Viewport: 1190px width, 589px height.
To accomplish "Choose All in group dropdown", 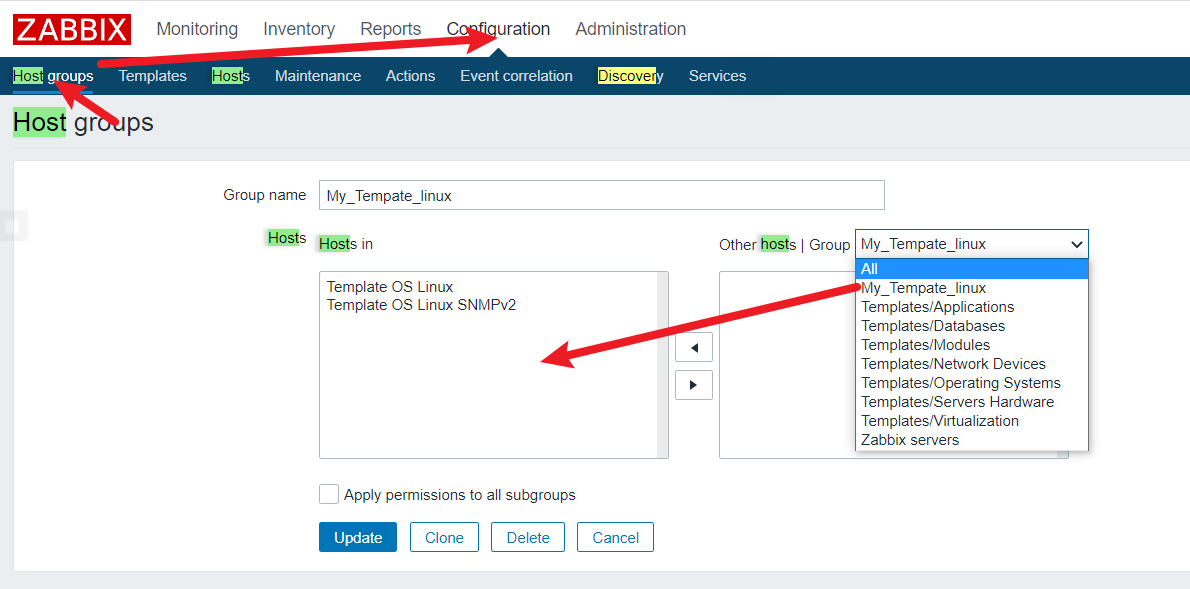I will tap(971, 269).
